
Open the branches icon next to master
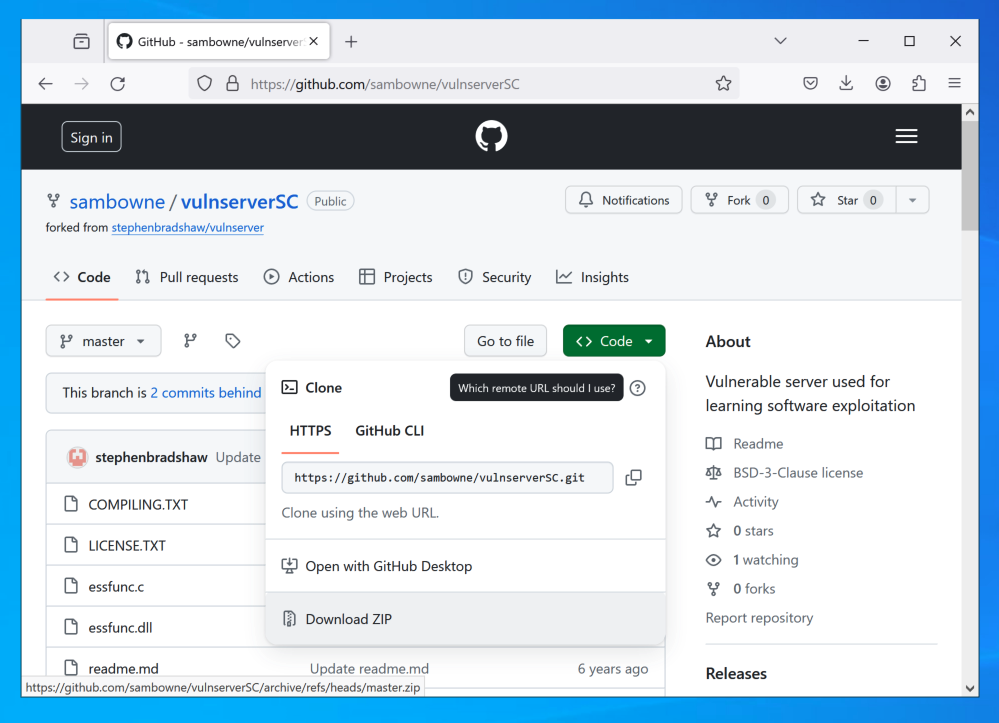[190, 341]
